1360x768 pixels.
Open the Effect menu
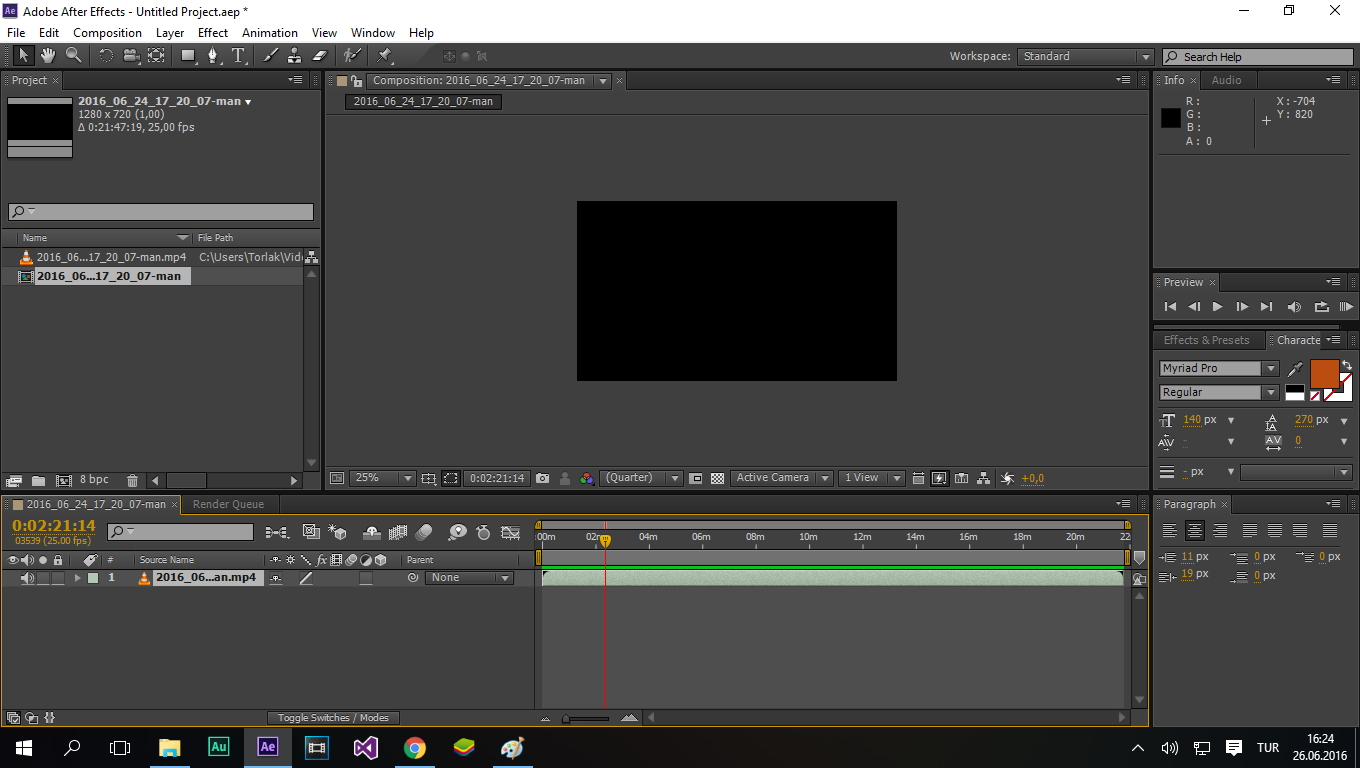(213, 33)
